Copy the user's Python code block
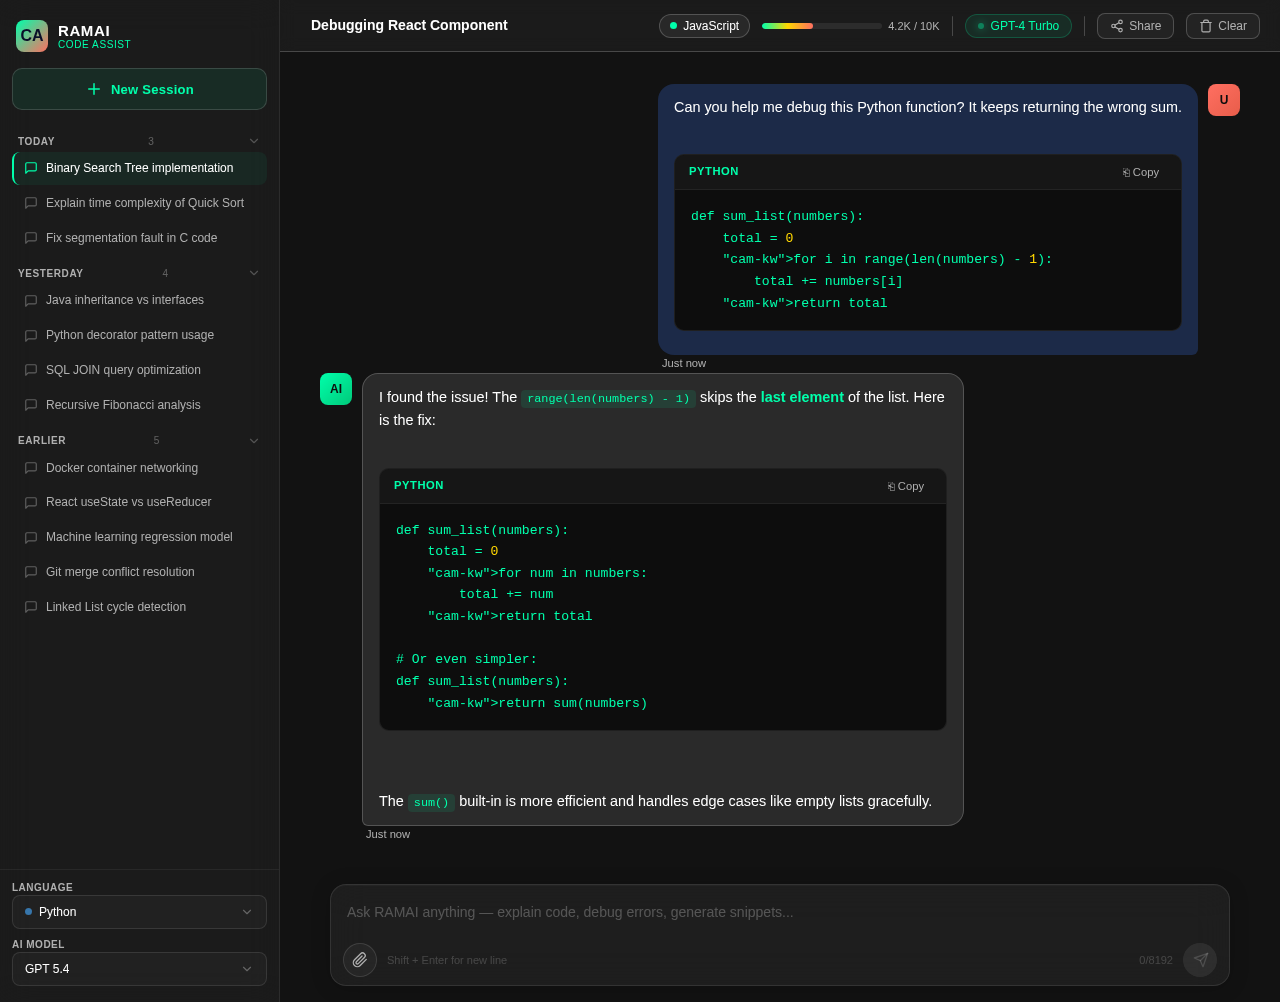 tap(1141, 172)
